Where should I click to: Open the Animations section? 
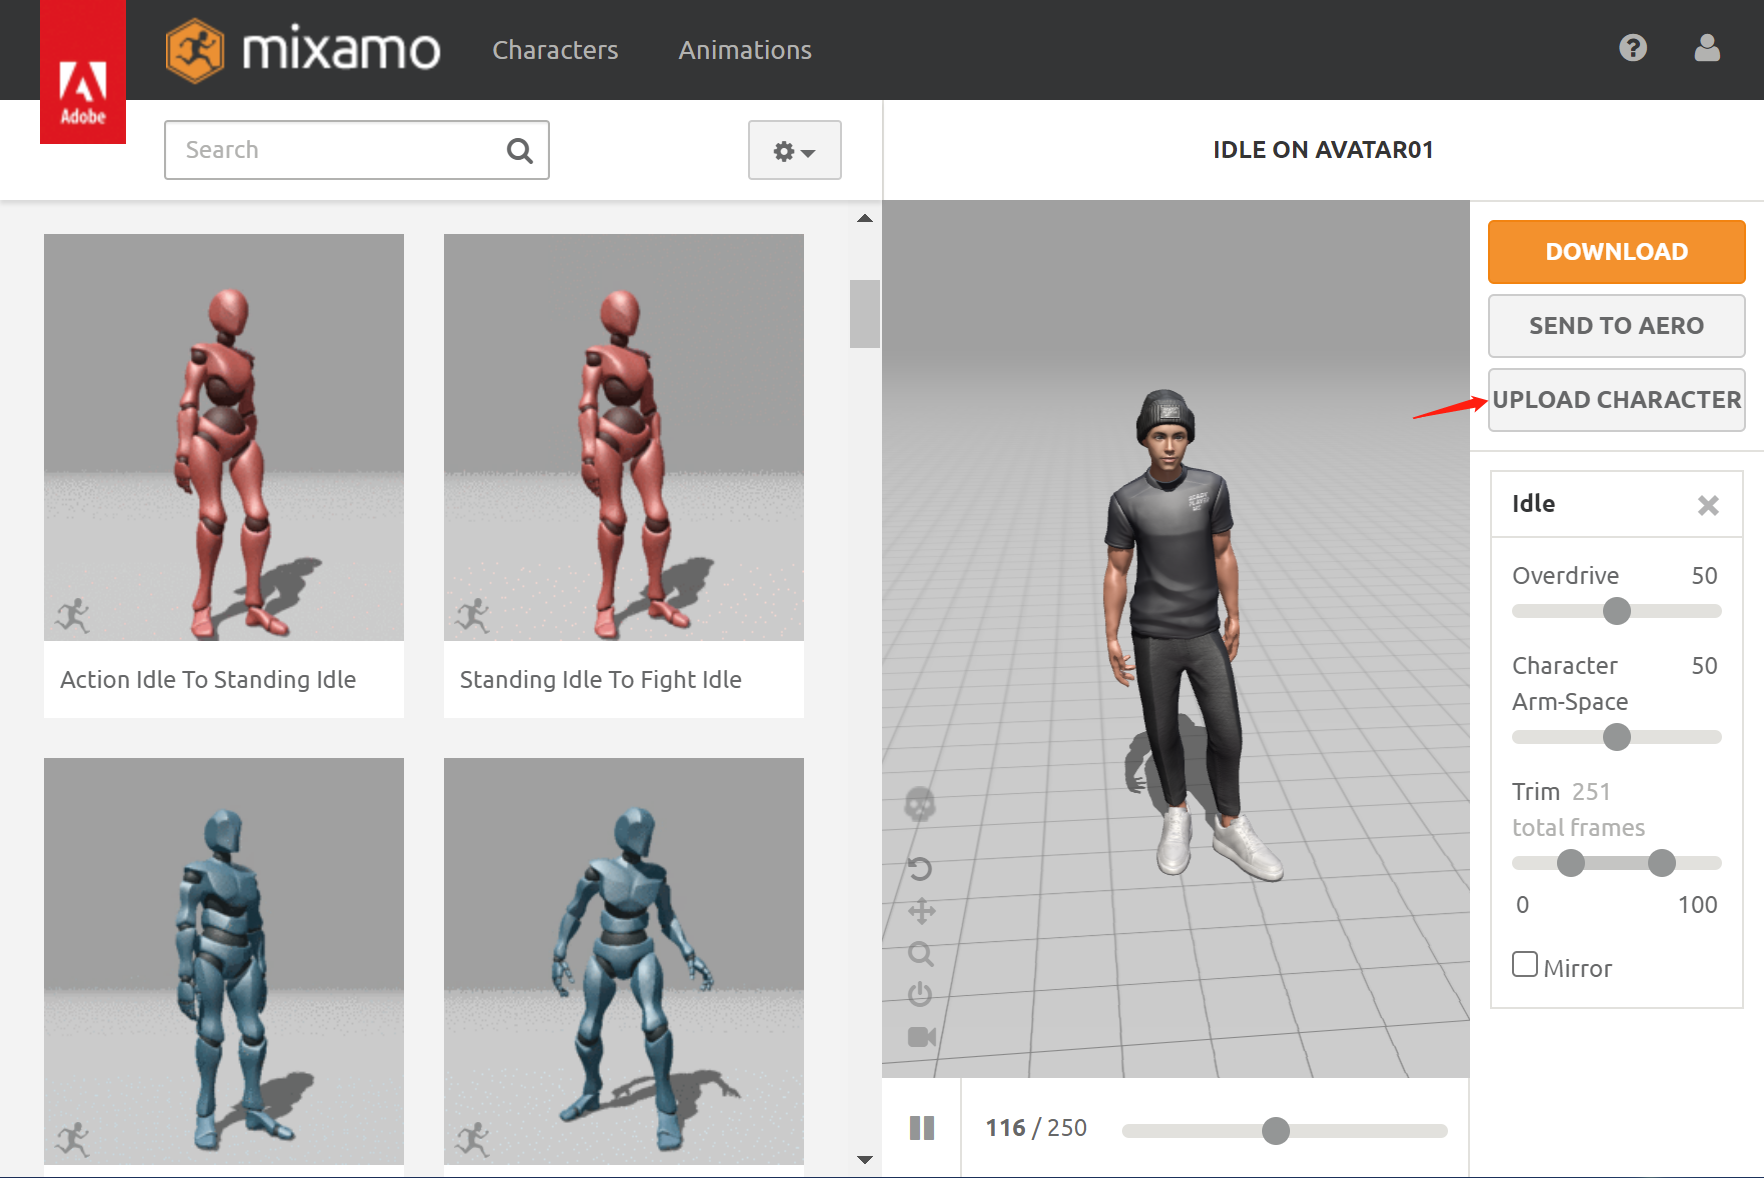point(744,50)
